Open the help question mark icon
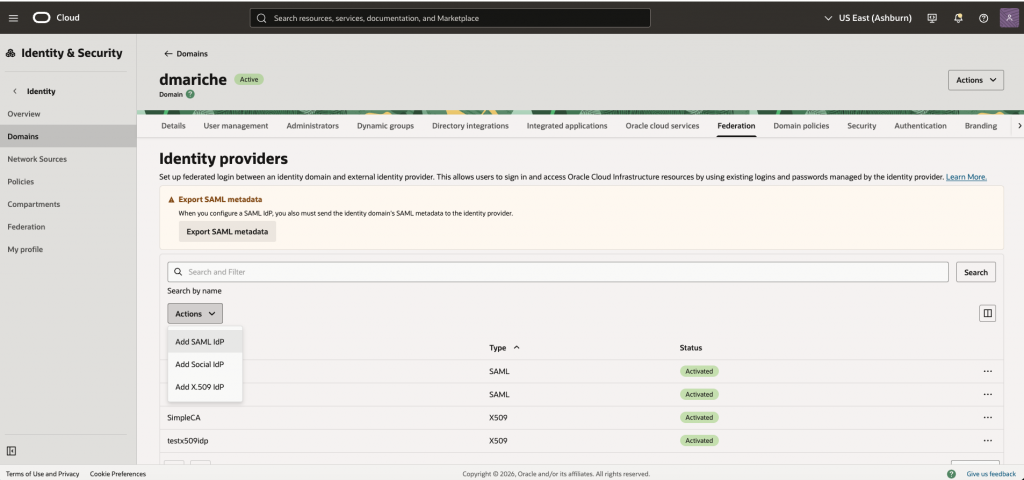The width and height of the screenshot is (1024, 480). click(x=983, y=18)
